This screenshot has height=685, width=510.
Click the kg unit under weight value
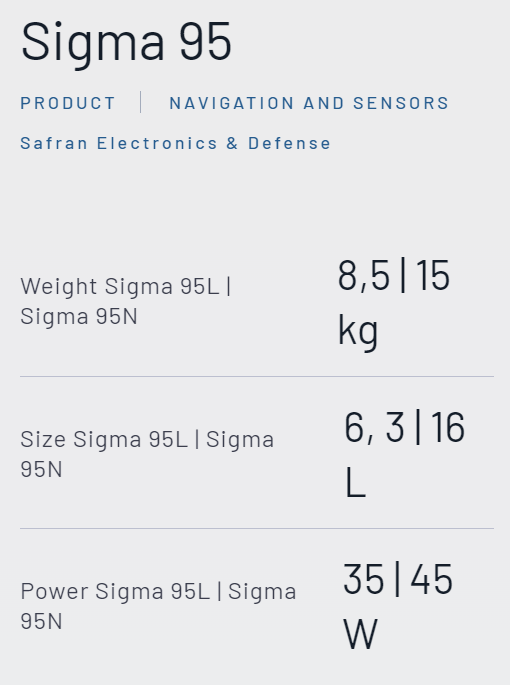[358, 331]
